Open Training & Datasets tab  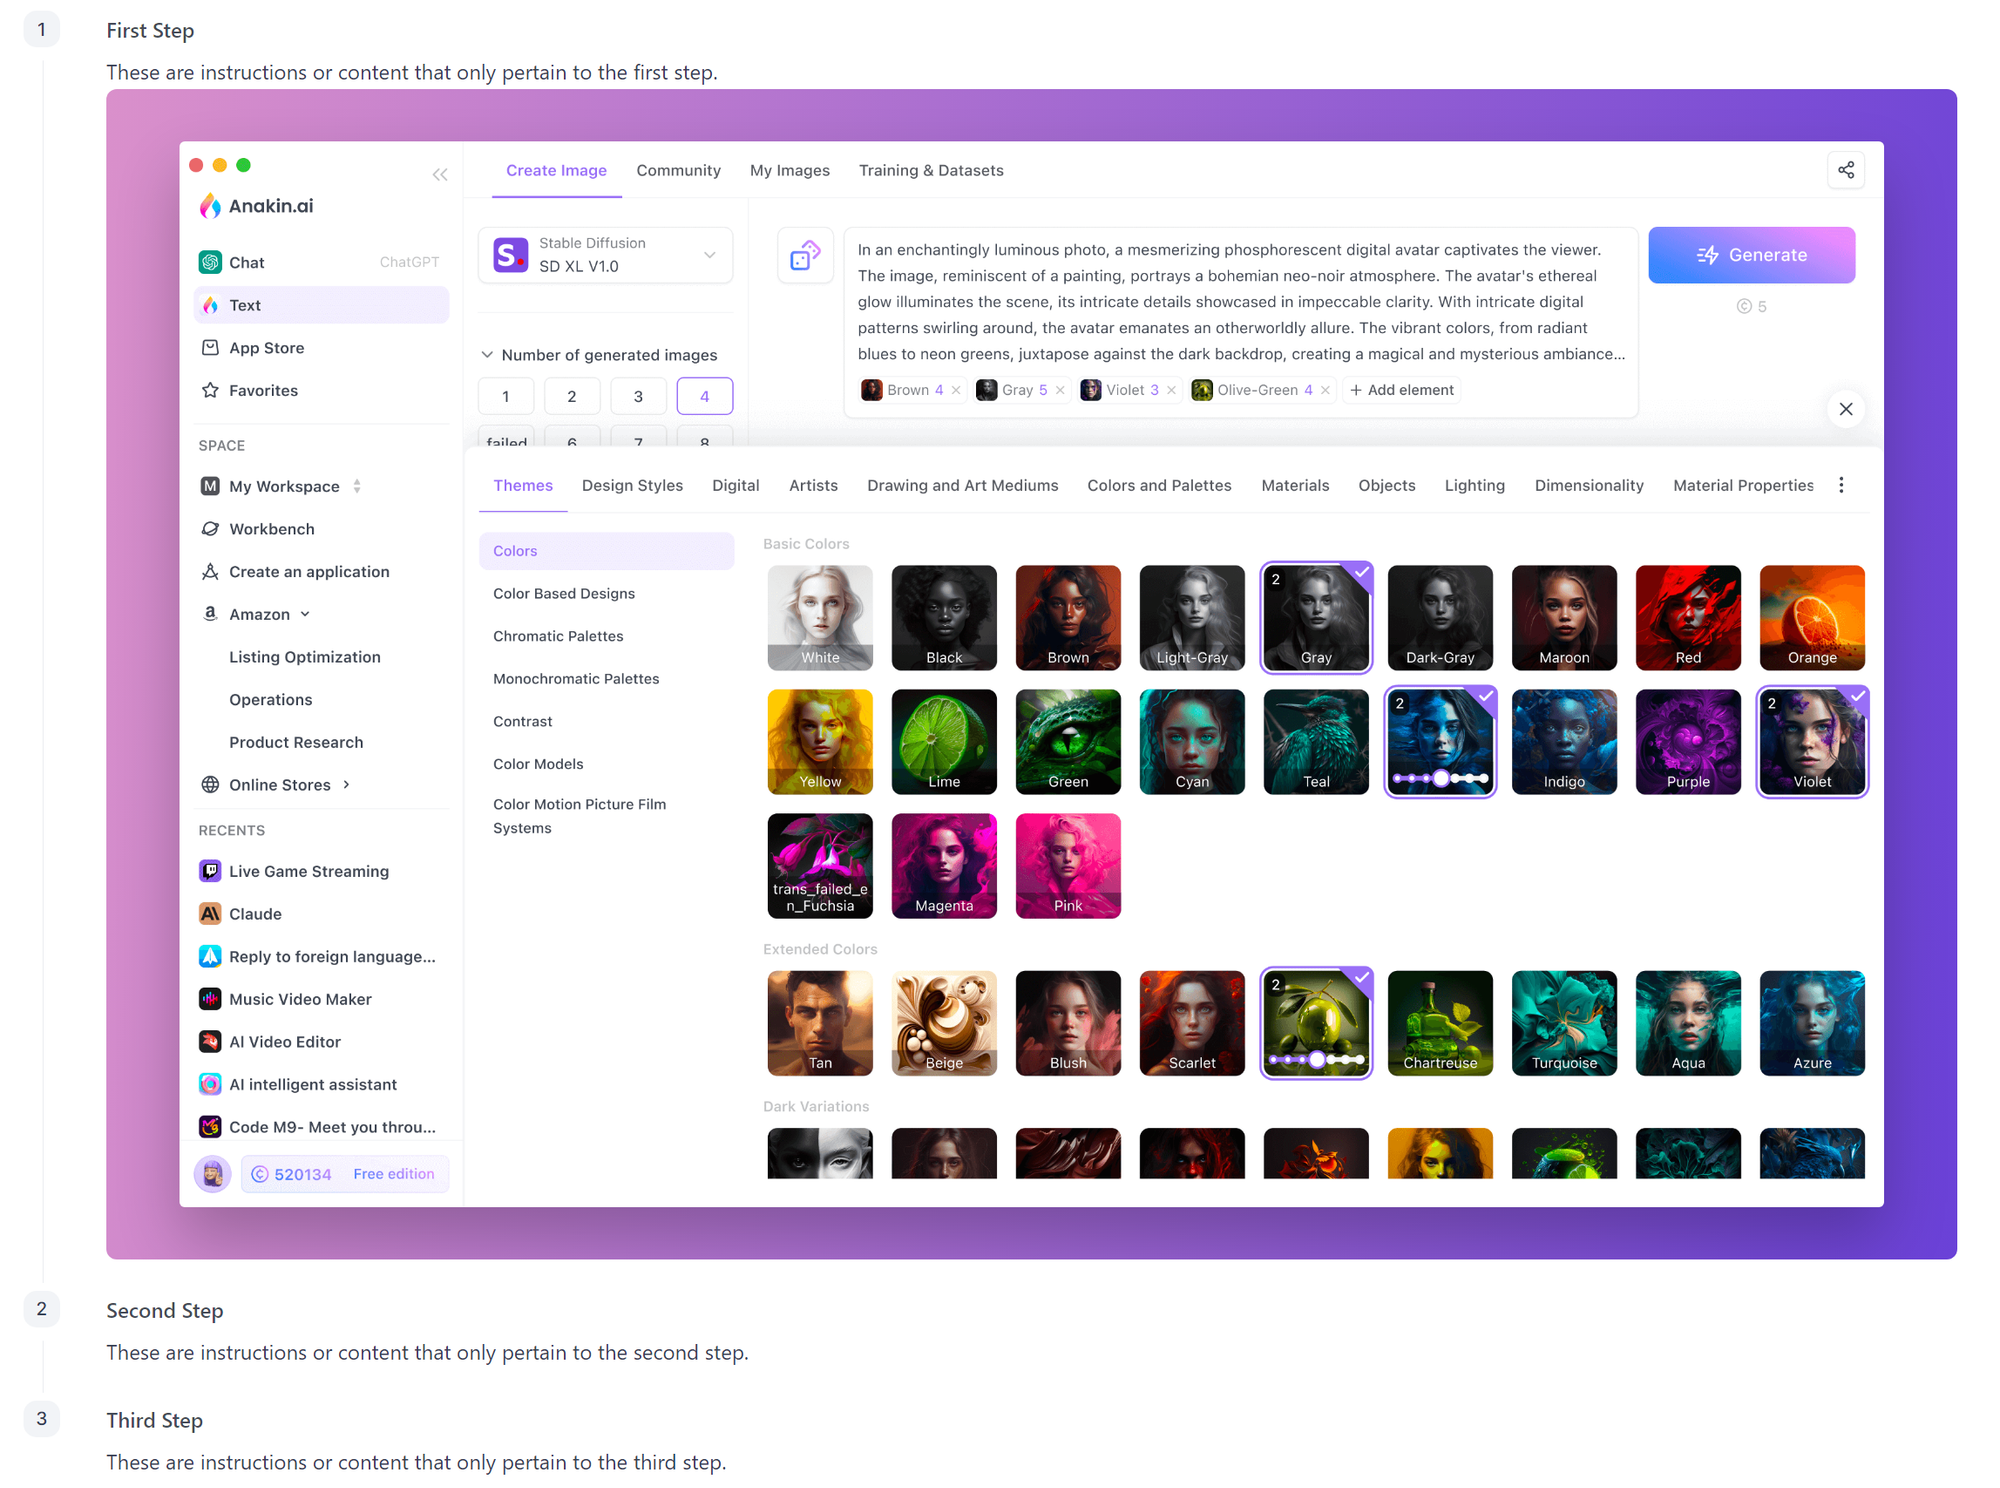931,171
